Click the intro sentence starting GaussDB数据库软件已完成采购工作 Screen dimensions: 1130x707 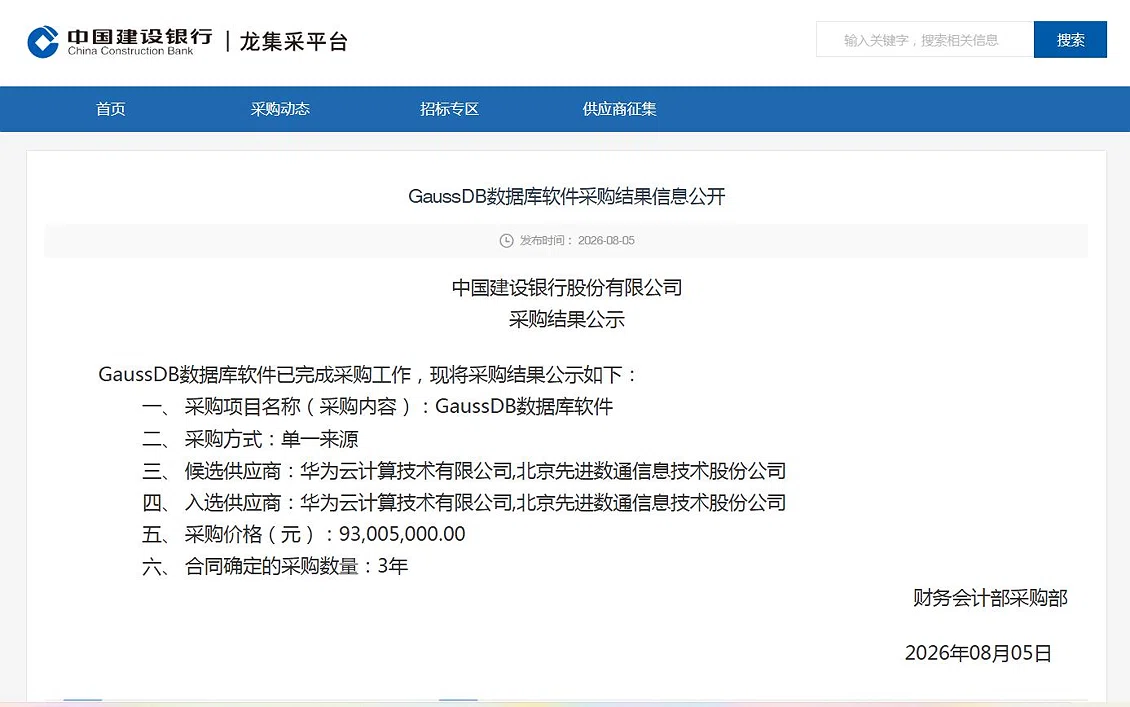(x=368, y=375)
